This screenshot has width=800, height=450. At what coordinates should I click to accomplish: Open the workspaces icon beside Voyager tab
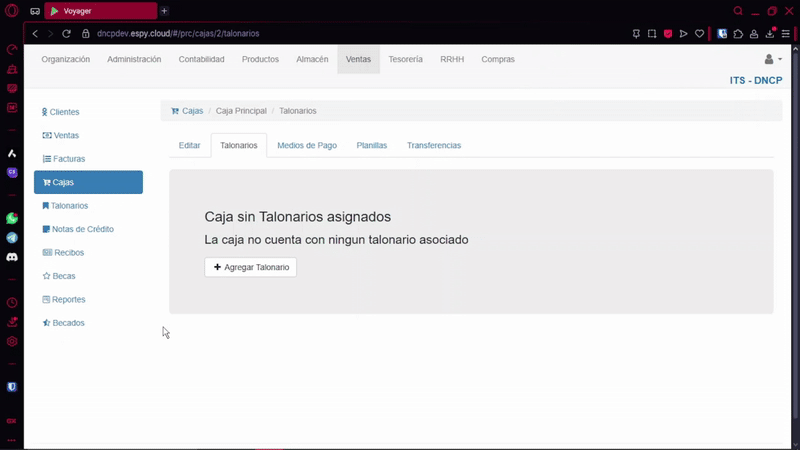[x=35, y=11]
